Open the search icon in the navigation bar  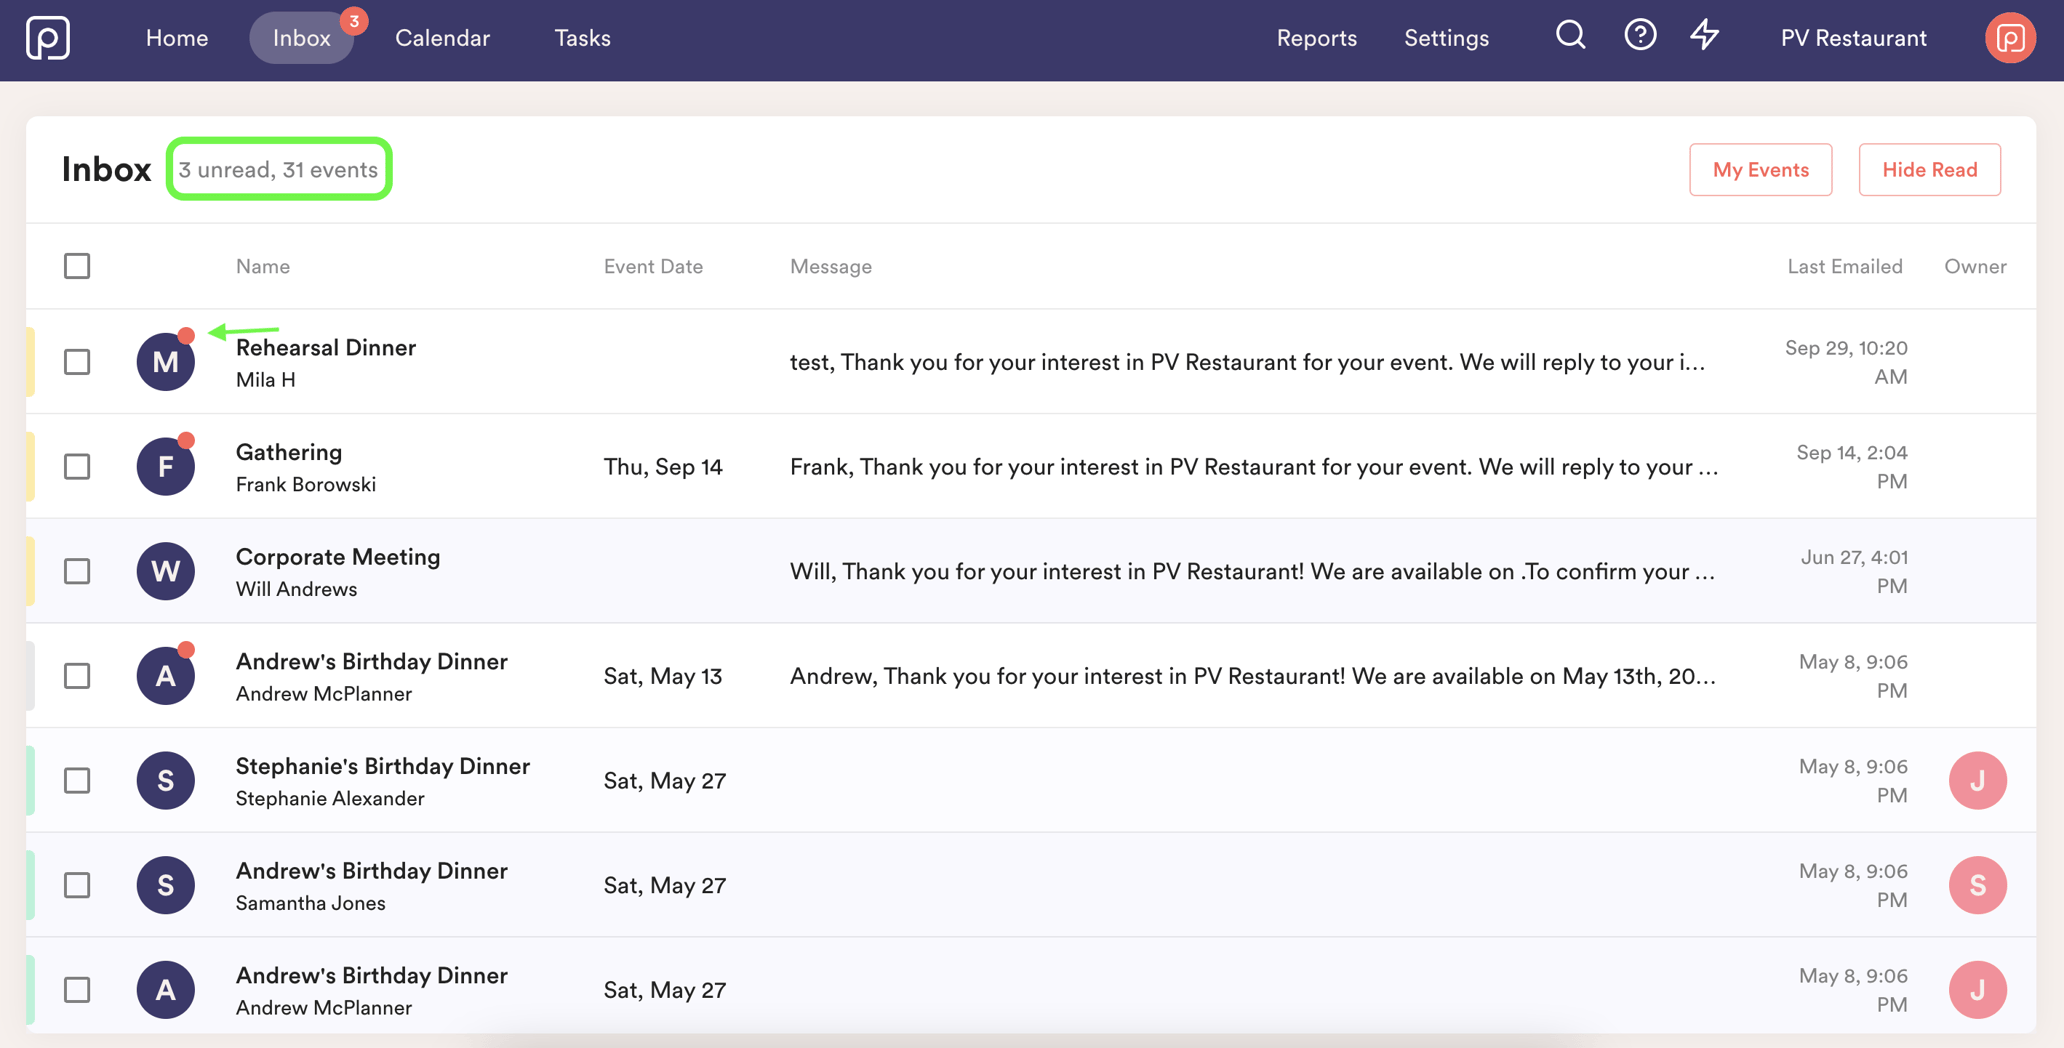point(1569,37)
